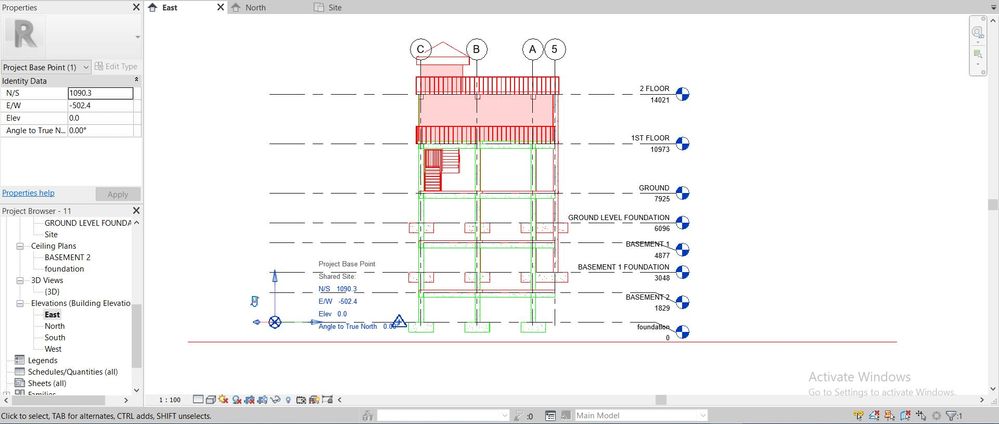Image resolution: width=999 pixels, height=424 pixels.
Task: Close the East view tab
Action: pos(220,7)
